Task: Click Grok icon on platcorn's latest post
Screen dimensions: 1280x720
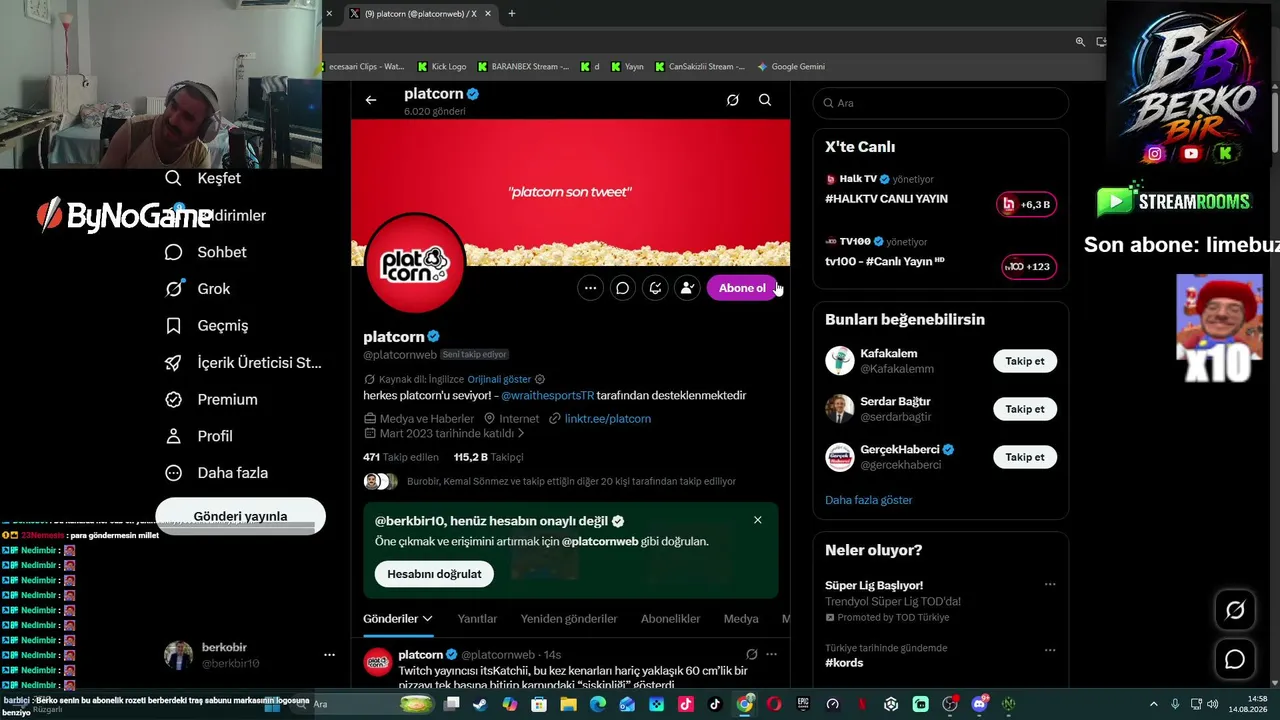Action: click(751, 655)
